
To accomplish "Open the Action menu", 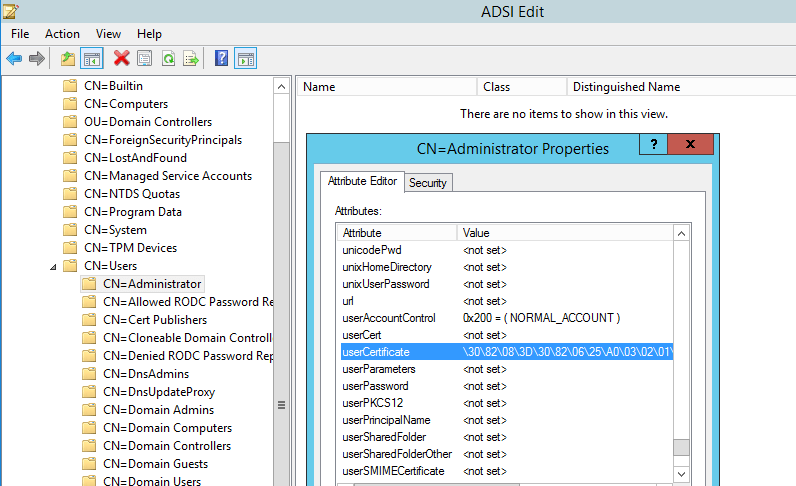I will coord(62,34).
